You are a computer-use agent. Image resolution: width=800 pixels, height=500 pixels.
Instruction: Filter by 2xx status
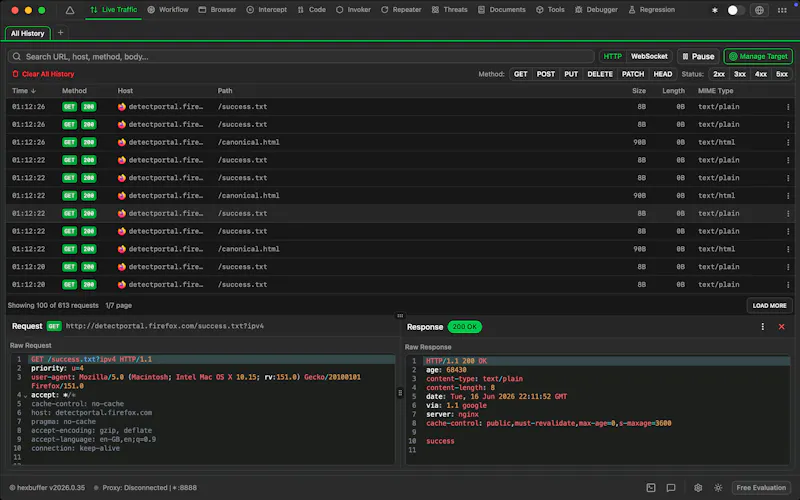pos(719,74)
